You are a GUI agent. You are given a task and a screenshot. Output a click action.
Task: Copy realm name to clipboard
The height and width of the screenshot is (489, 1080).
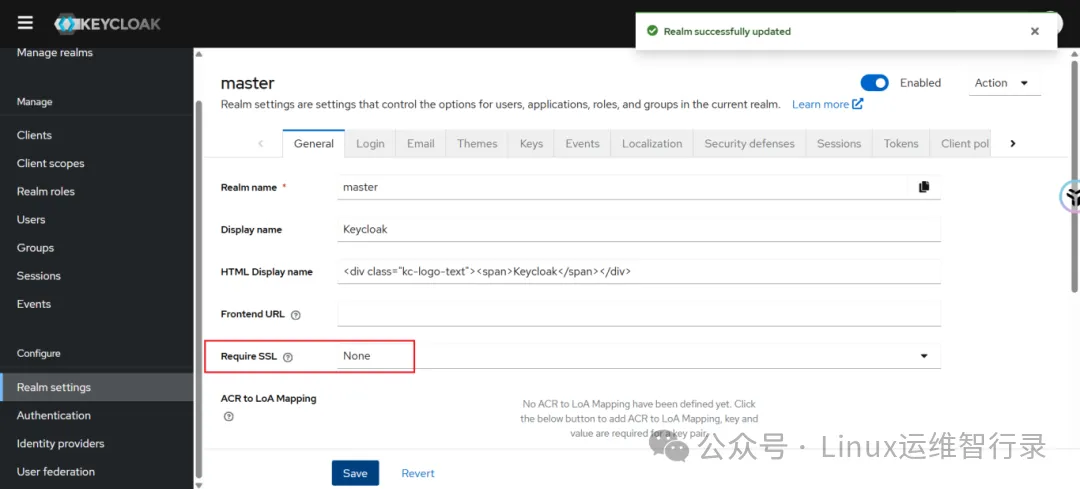pyautogui.click(x=923, y=187)
